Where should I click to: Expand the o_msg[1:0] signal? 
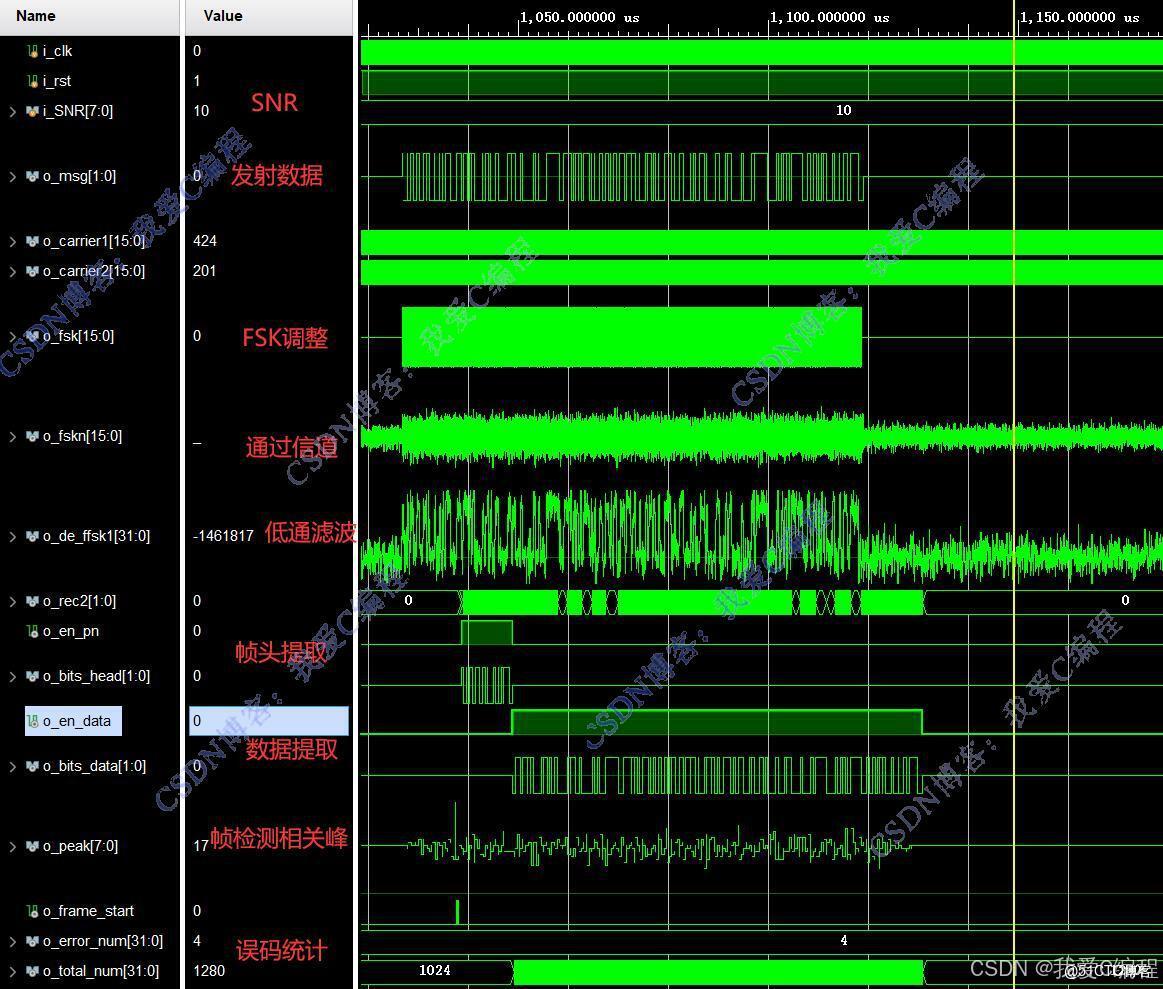tap(13, 177)
